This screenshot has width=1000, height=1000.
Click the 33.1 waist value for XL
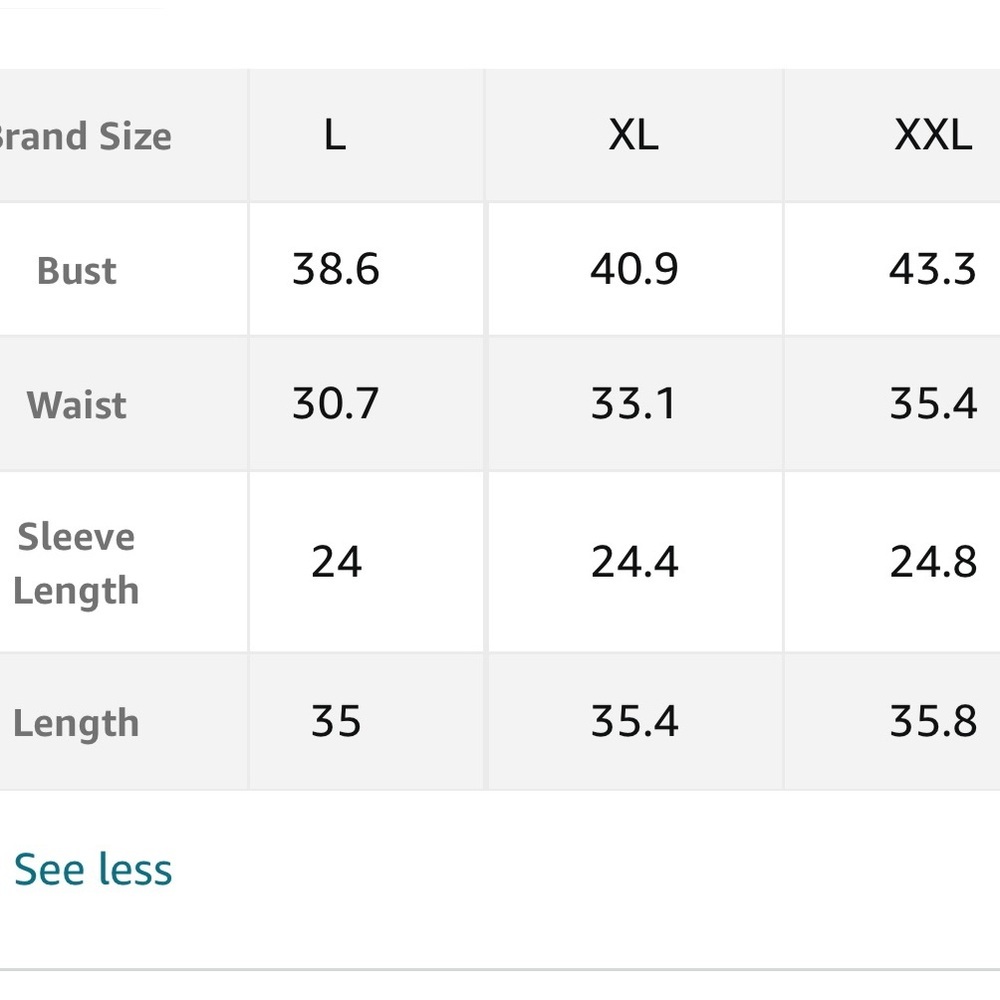(x=634, y=403)
